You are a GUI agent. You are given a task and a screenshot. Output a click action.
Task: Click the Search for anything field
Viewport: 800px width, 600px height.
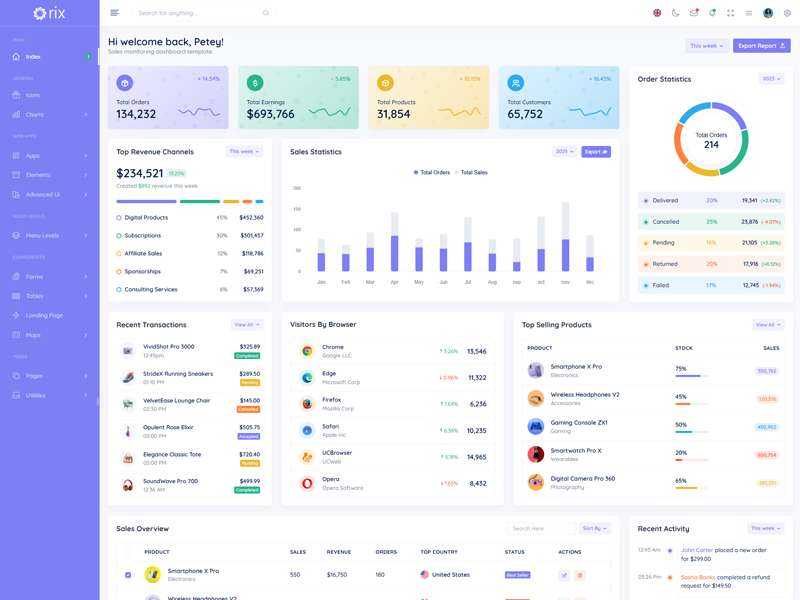(x=200, y=13)
